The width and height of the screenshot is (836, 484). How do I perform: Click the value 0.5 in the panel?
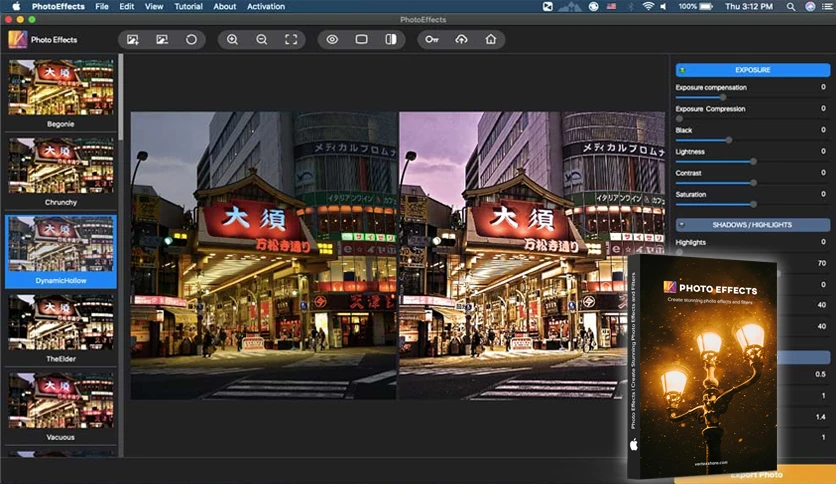[820, 374]
